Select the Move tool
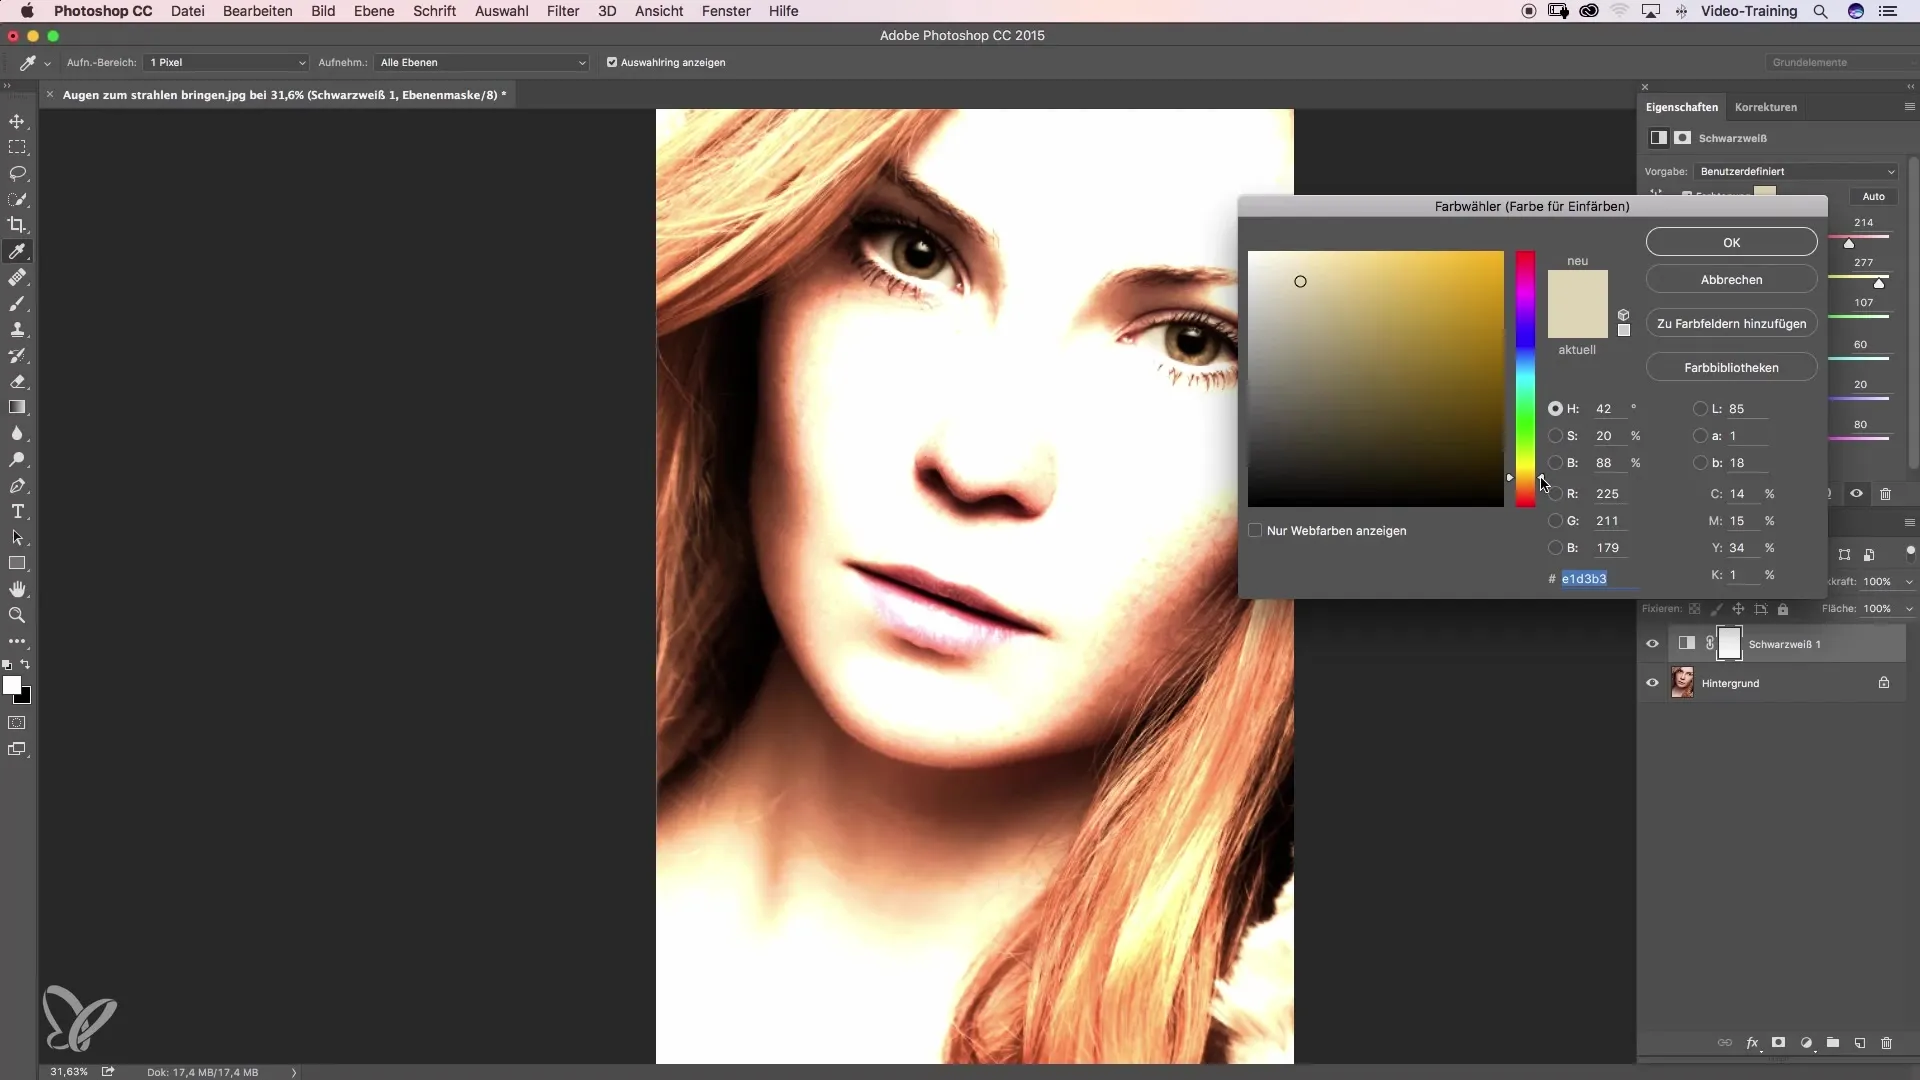 pyautogui.click(x=17, y=121)
